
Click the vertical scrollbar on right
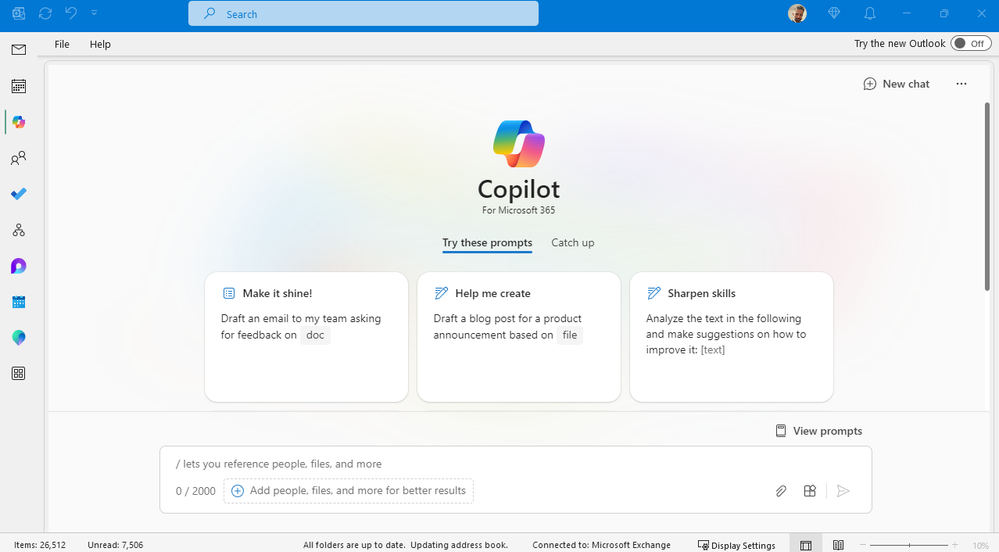tap(987, 196)
